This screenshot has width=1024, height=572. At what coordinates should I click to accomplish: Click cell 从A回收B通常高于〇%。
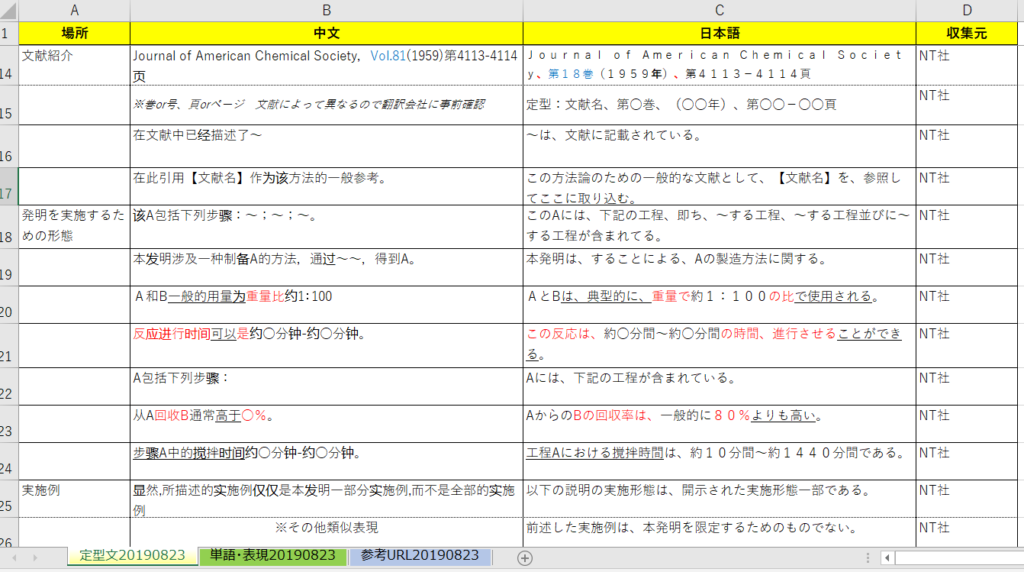click(327, 424)
